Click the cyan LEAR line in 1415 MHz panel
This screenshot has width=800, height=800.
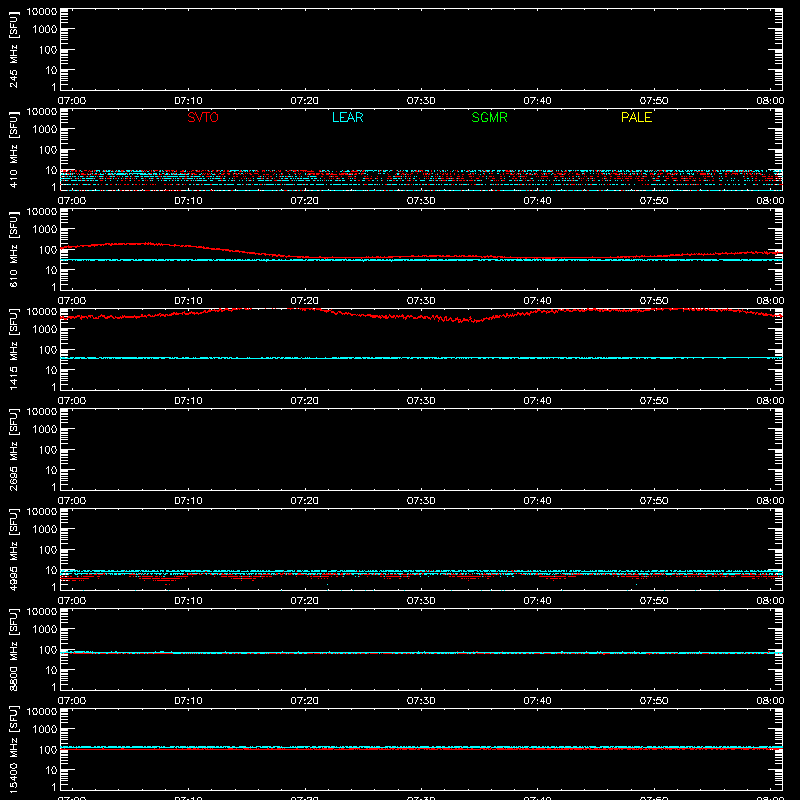coord(421,358)
